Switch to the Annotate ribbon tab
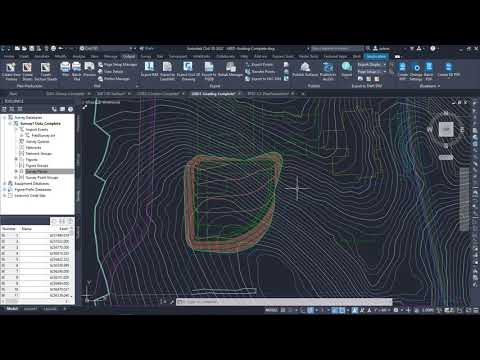Image resolution: width=480 pixels, height=360 pixels. (x=42, y=56)
